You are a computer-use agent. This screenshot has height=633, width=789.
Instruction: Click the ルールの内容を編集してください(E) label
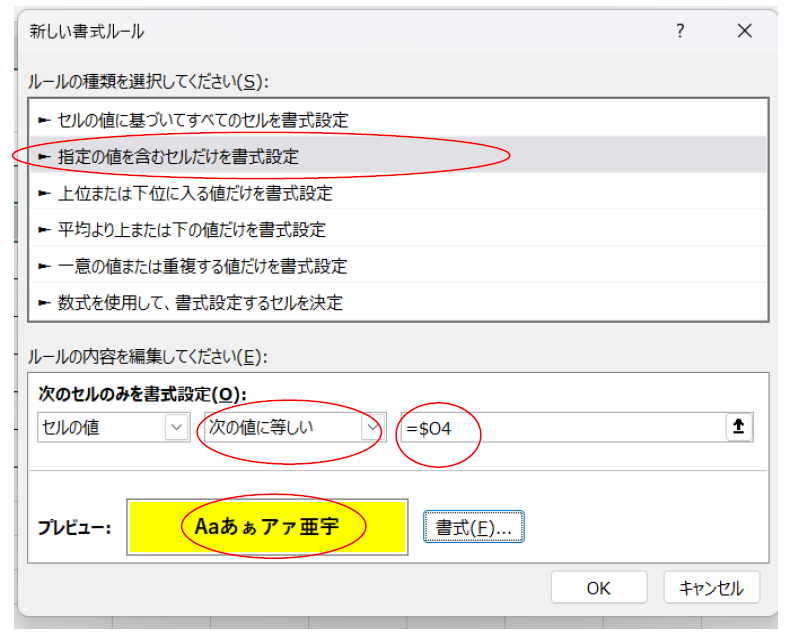[x=148, y=356]
